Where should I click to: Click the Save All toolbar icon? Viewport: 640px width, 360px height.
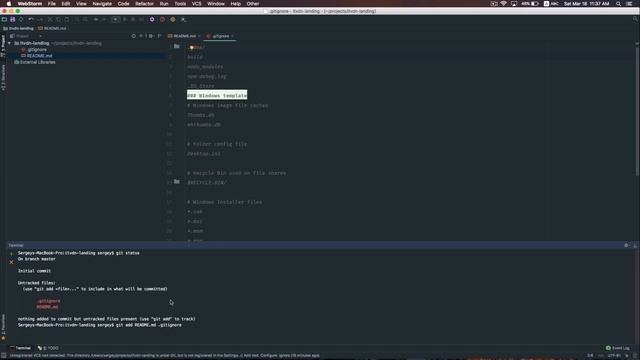point(13,19)
